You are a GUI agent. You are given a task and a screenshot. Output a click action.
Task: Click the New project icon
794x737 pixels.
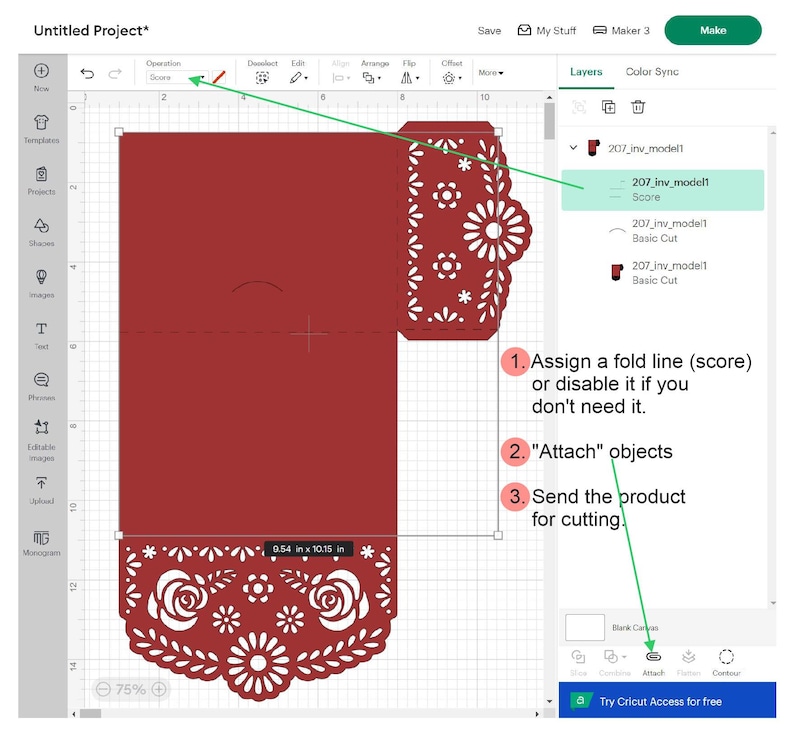pyautogui.click(x=41, y=71)
